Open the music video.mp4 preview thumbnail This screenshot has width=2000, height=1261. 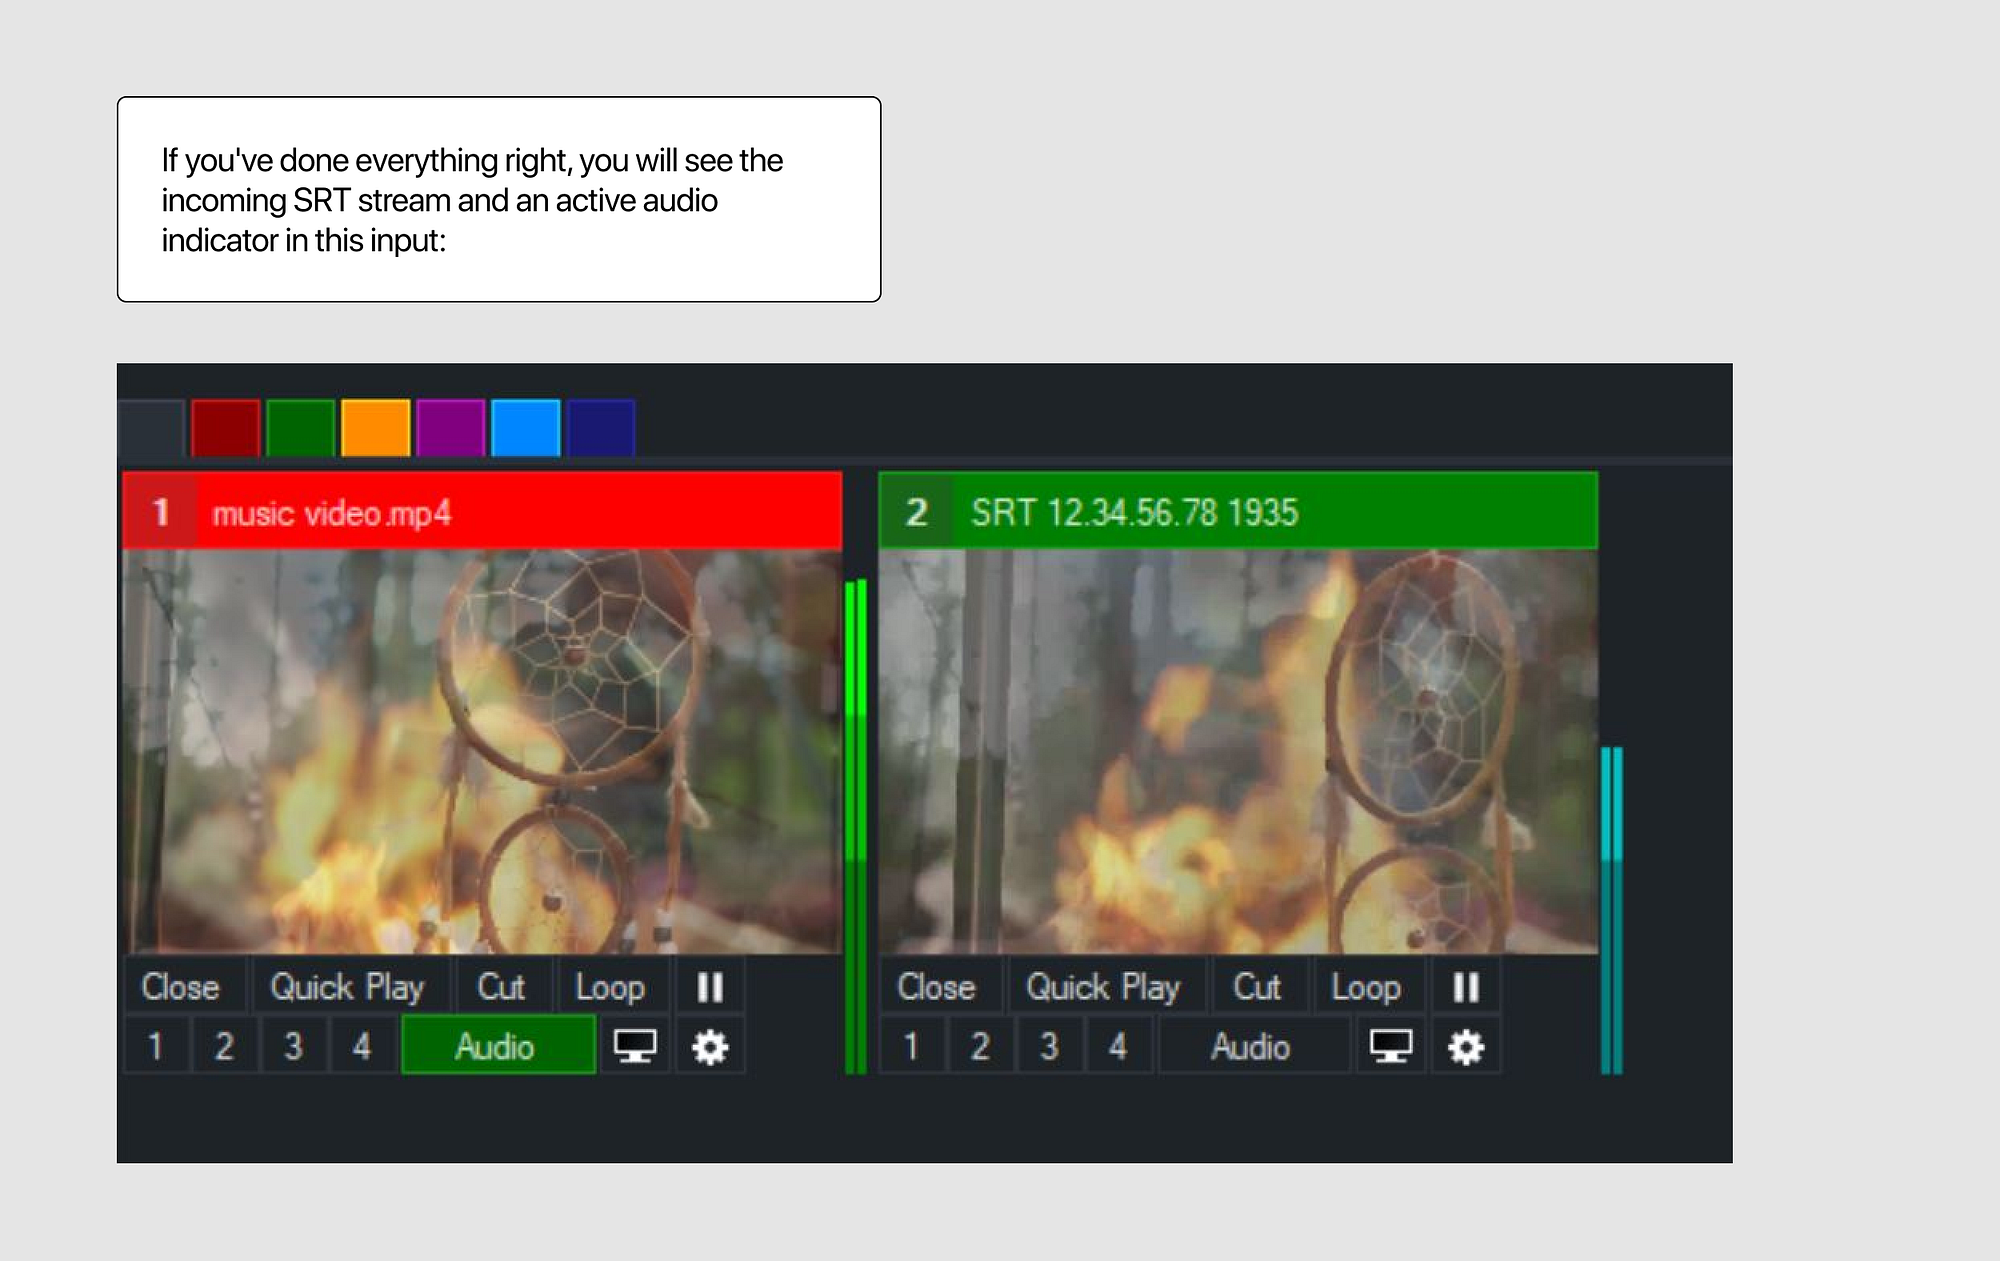(x=482, y=751)
